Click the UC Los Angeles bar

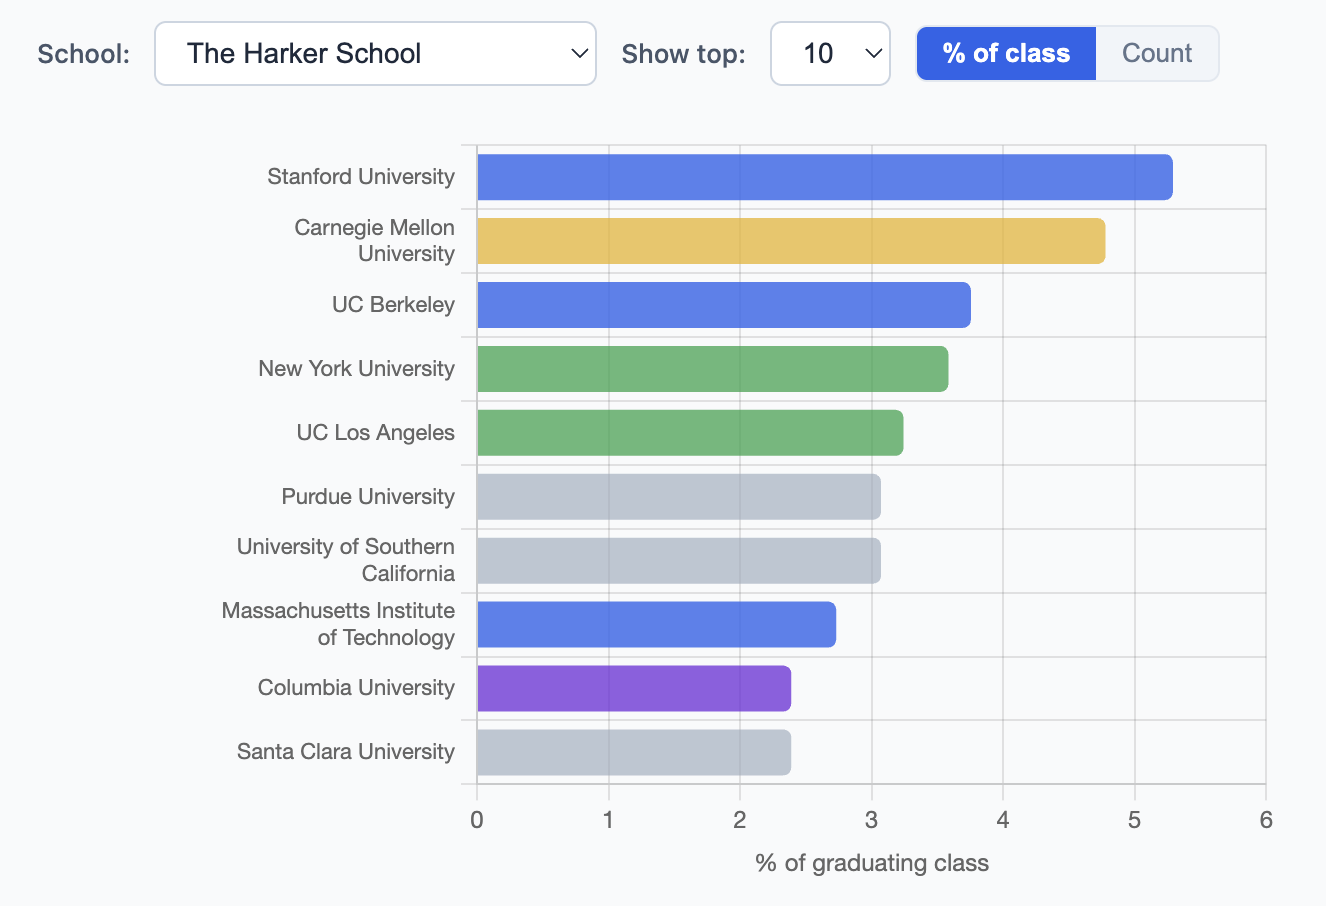(x=690, y=432)
